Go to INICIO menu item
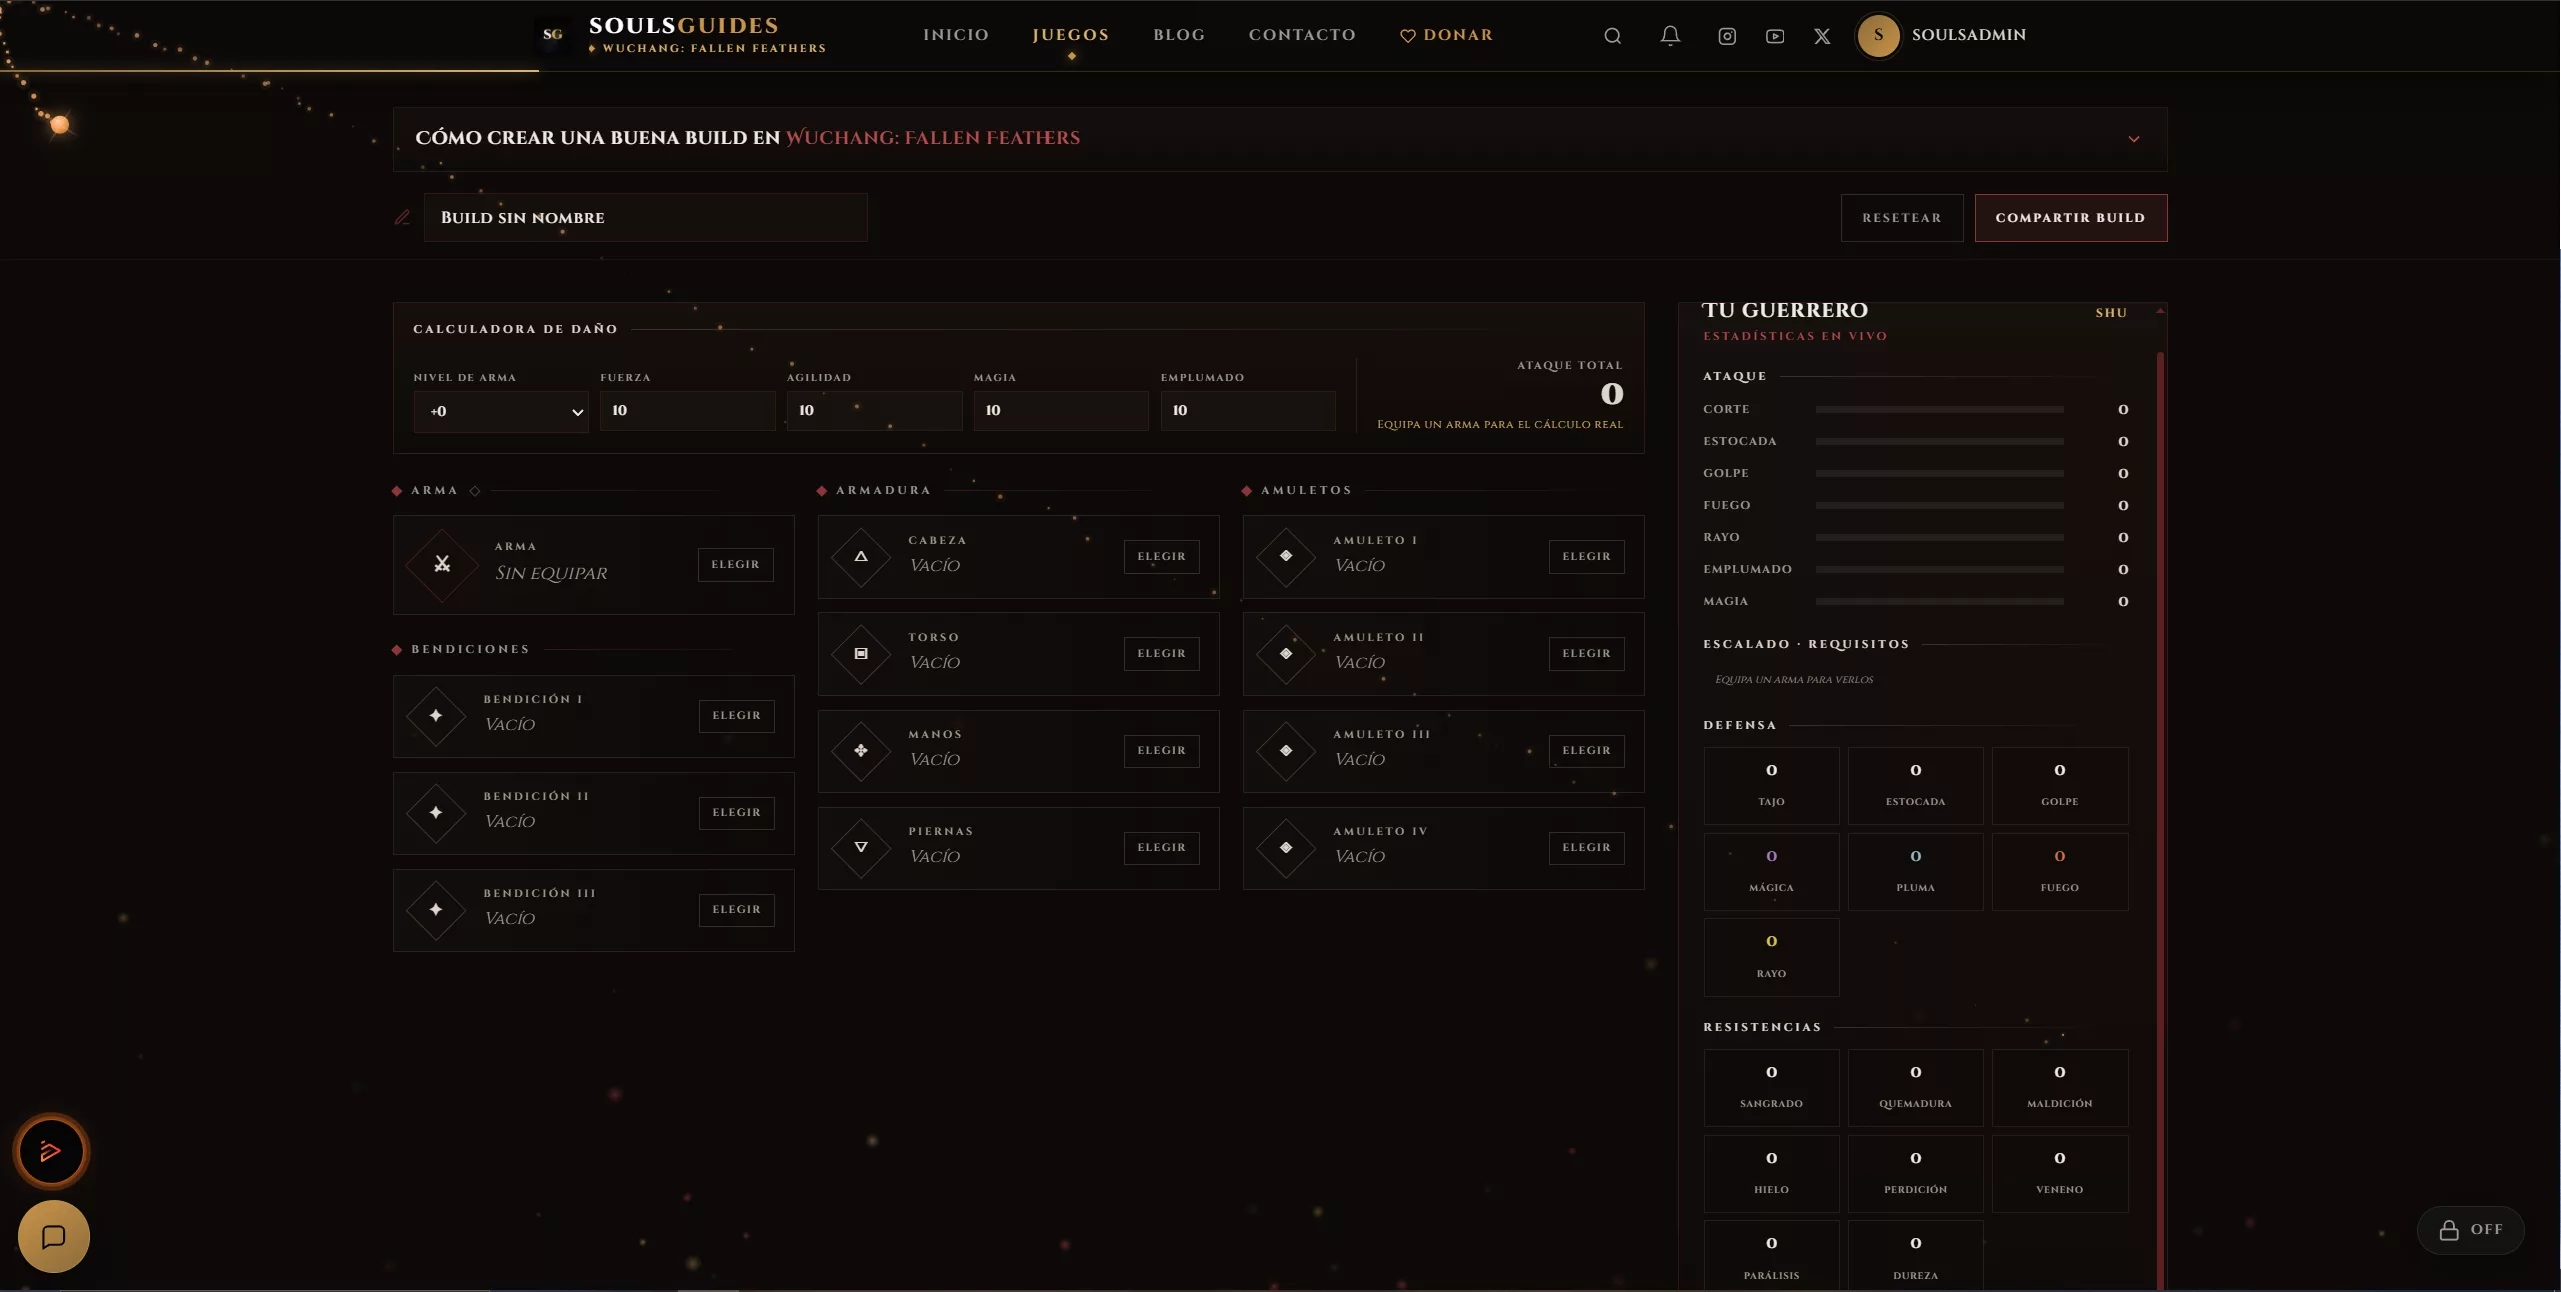Screen dimensions: 2561x1292 [956, 35]
